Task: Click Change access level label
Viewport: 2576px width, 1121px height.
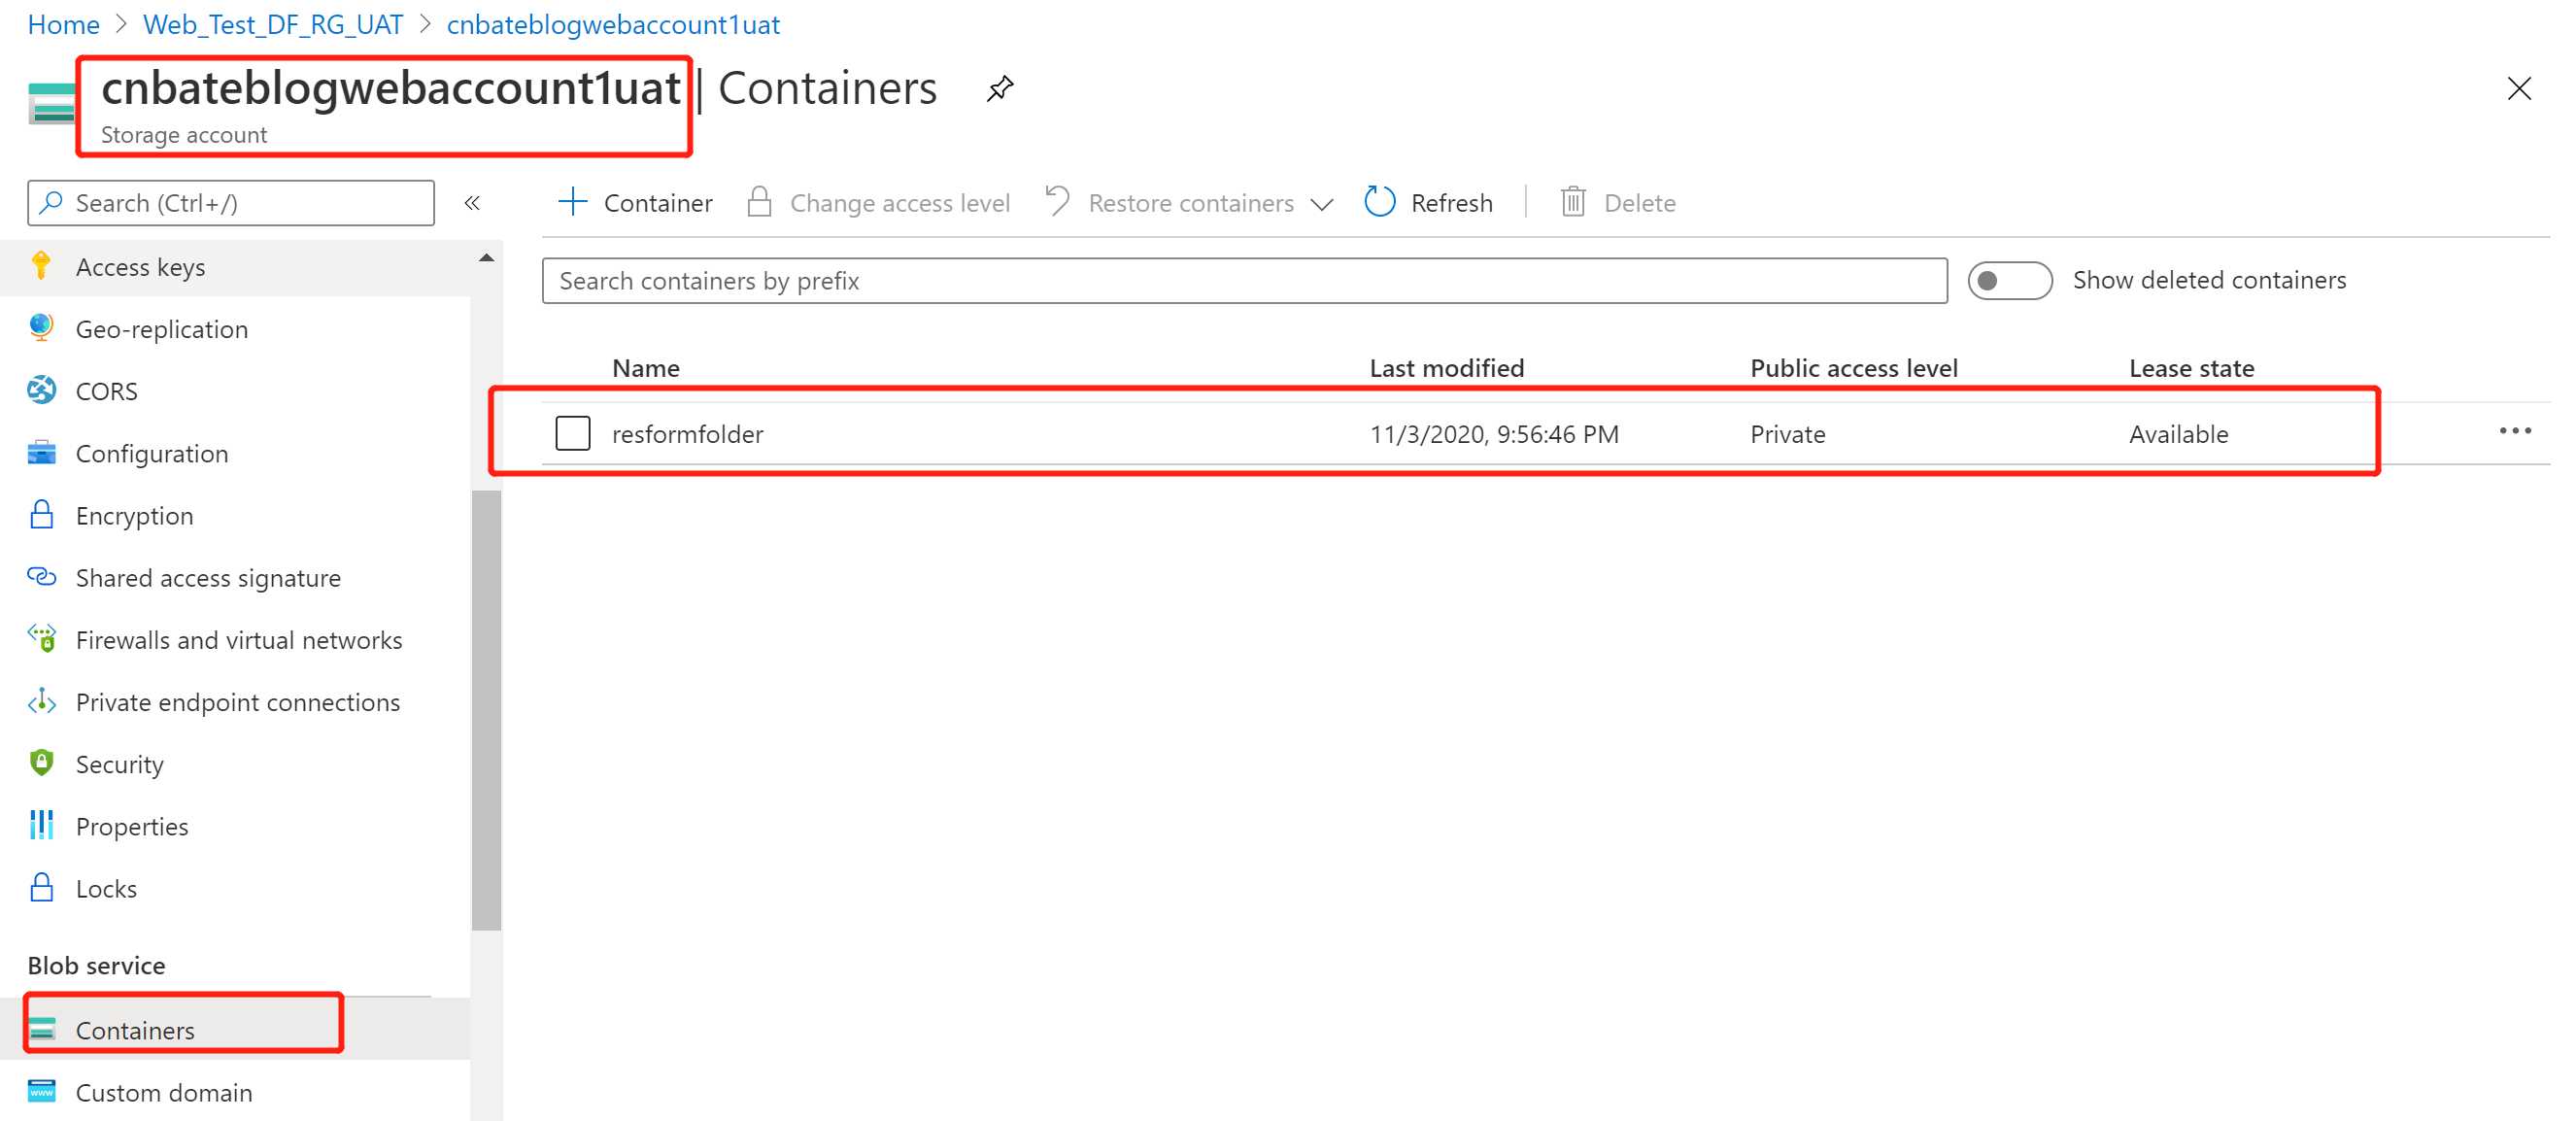Action: (900, 203)
